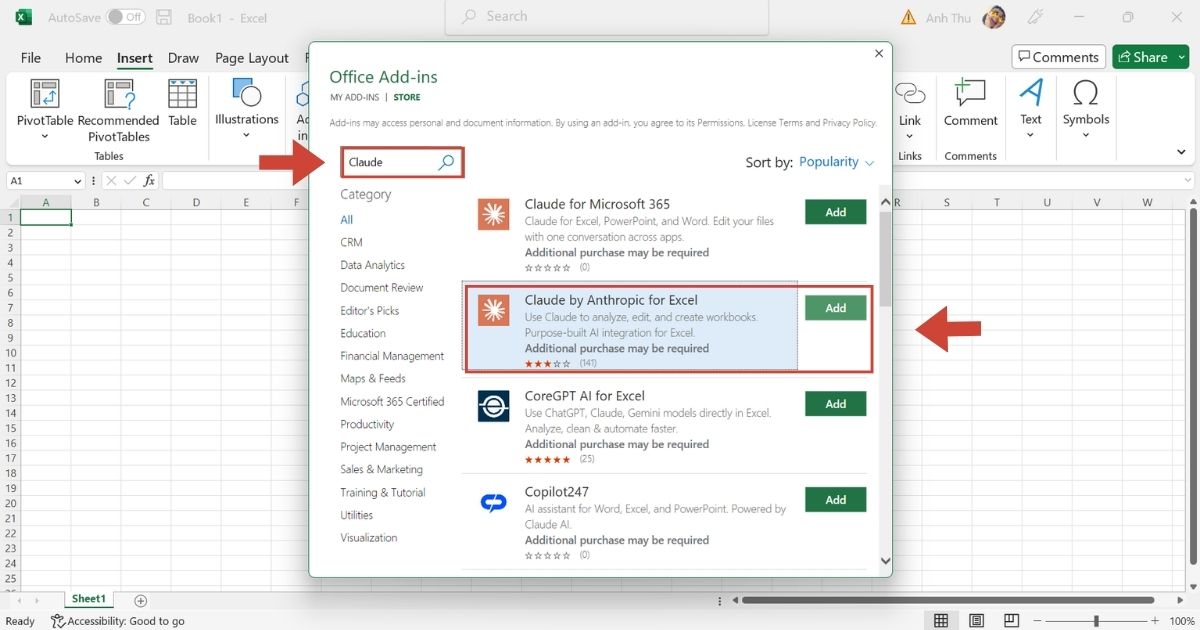
Task: Click the Save disk icon in title bar
Action: [x=166, y=17]
